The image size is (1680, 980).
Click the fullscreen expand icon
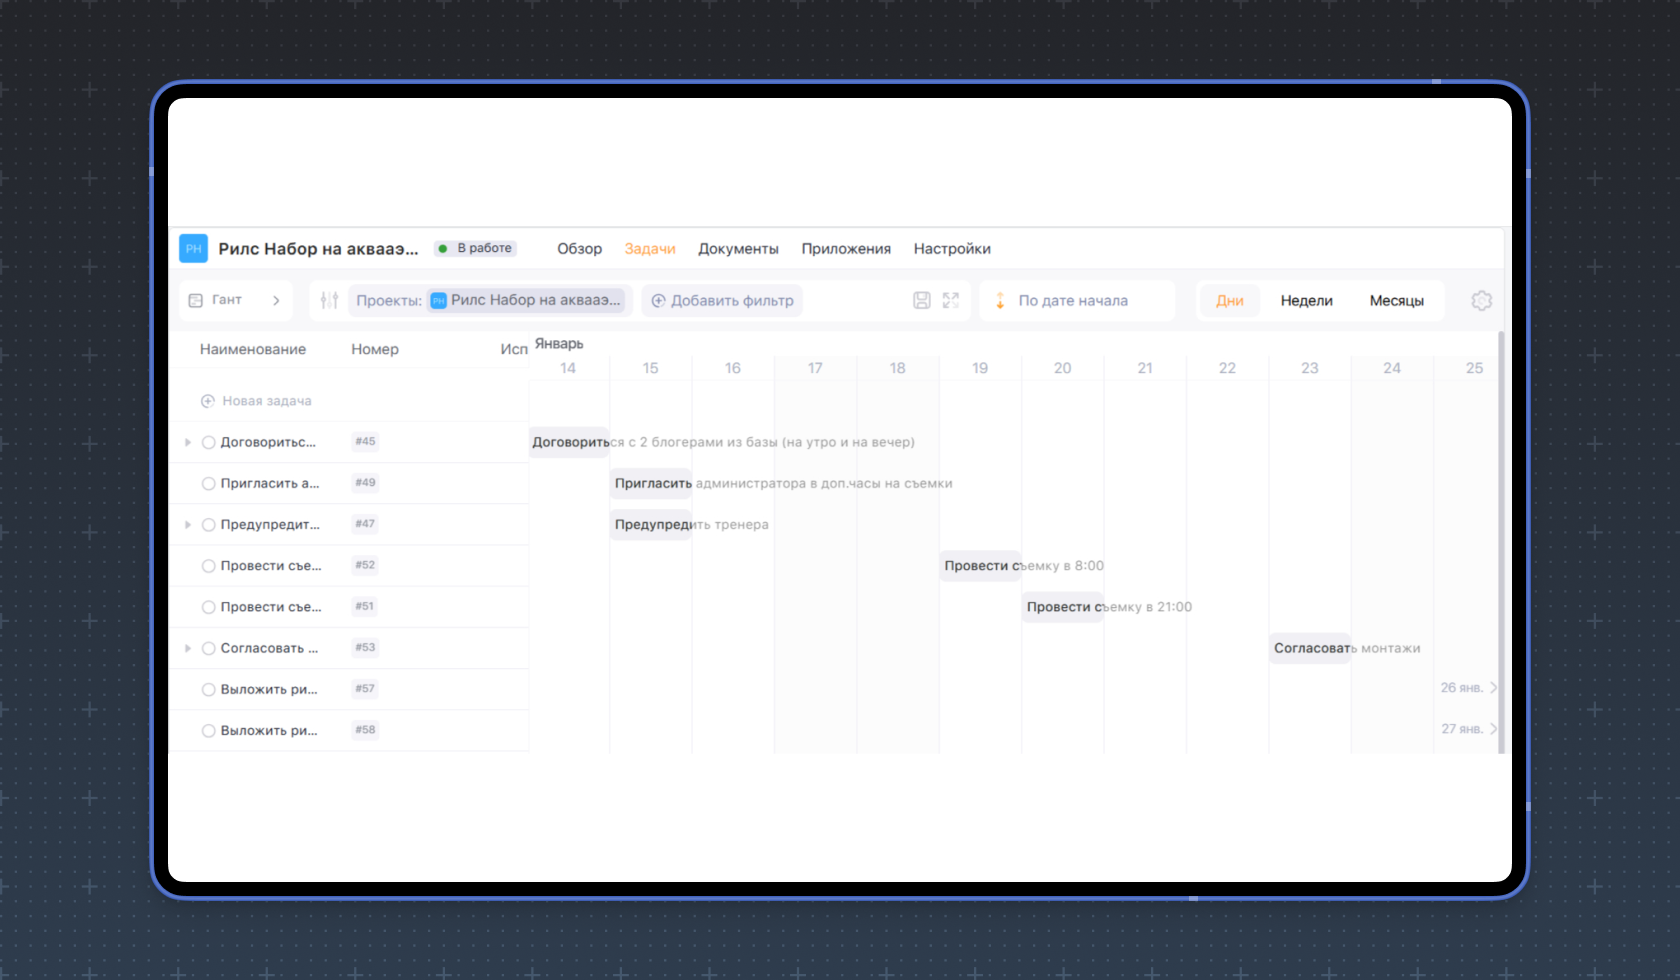(x=950, y=300)
